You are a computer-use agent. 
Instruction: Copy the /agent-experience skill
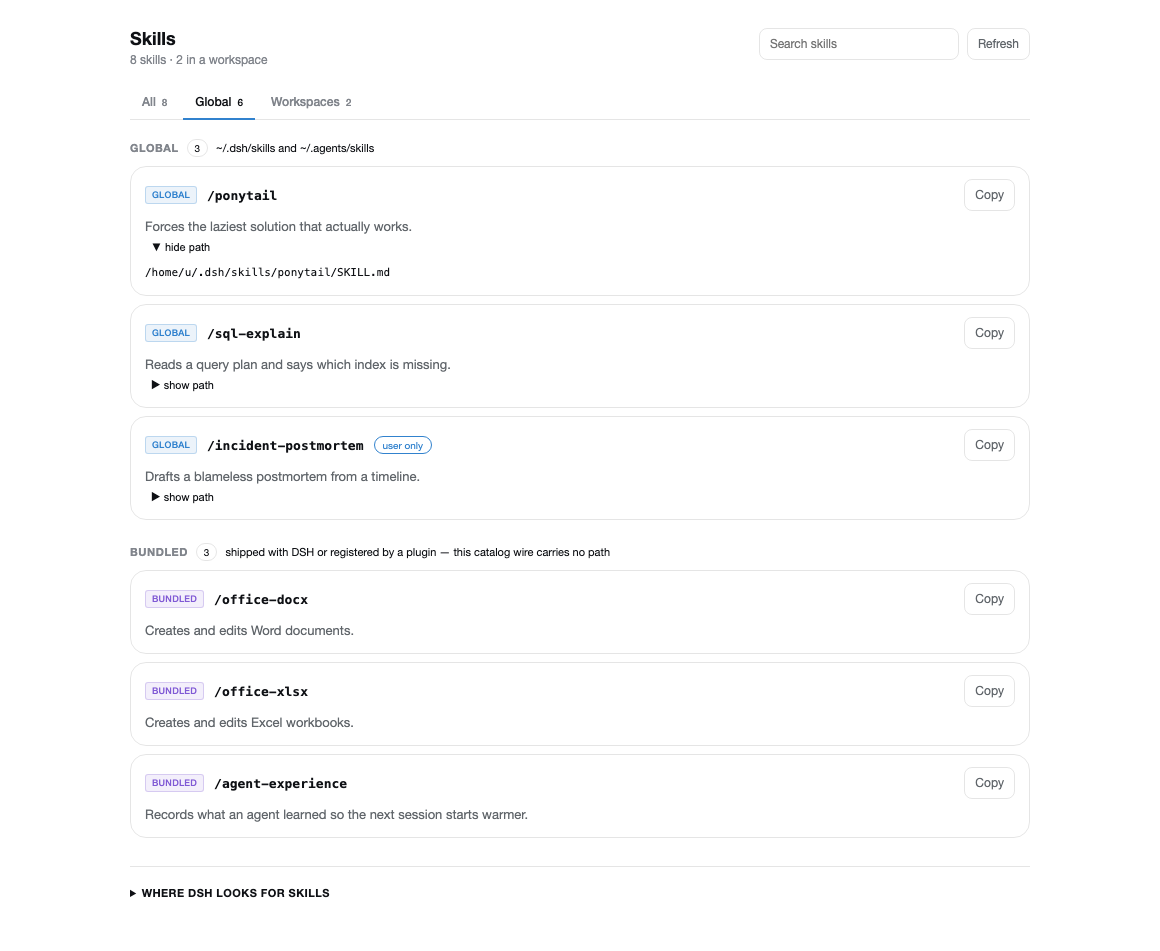coord(989,783)
